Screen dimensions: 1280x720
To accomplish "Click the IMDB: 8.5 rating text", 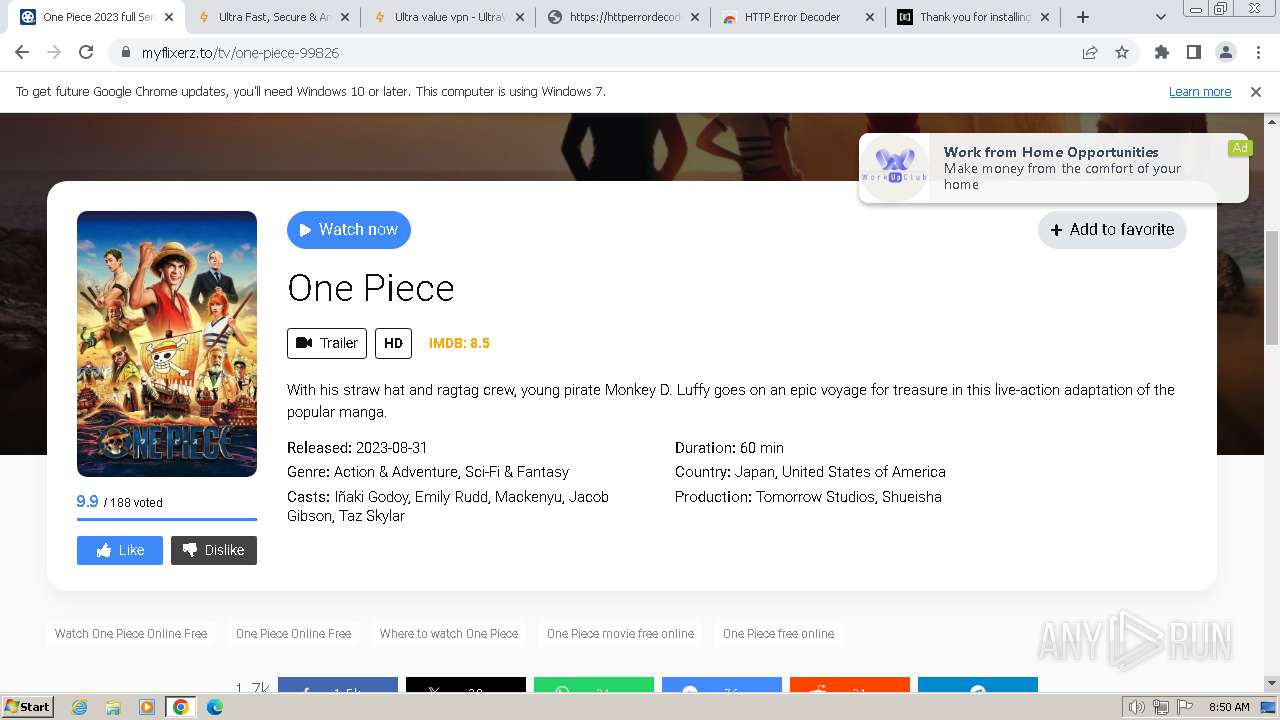I will 459,343.
